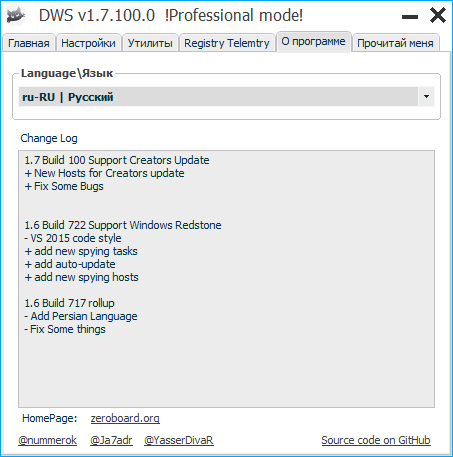Click the DWS cat logo icon
The image size is (453, 457).
(16, 16)
